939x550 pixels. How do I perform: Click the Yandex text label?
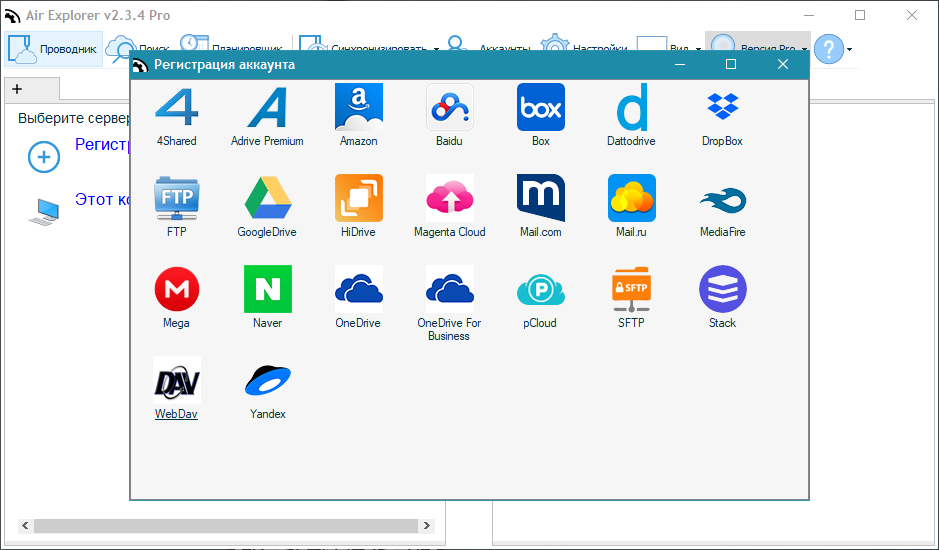coord(268,414)
